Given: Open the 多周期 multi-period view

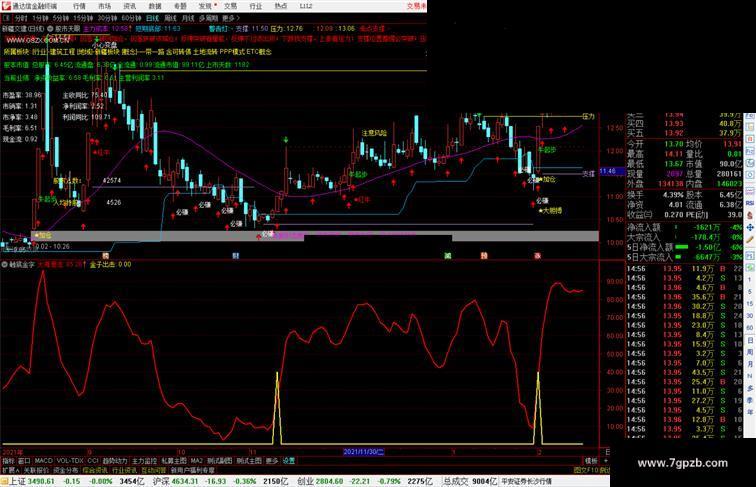Looking at the screenshot, I should [209, 18].
